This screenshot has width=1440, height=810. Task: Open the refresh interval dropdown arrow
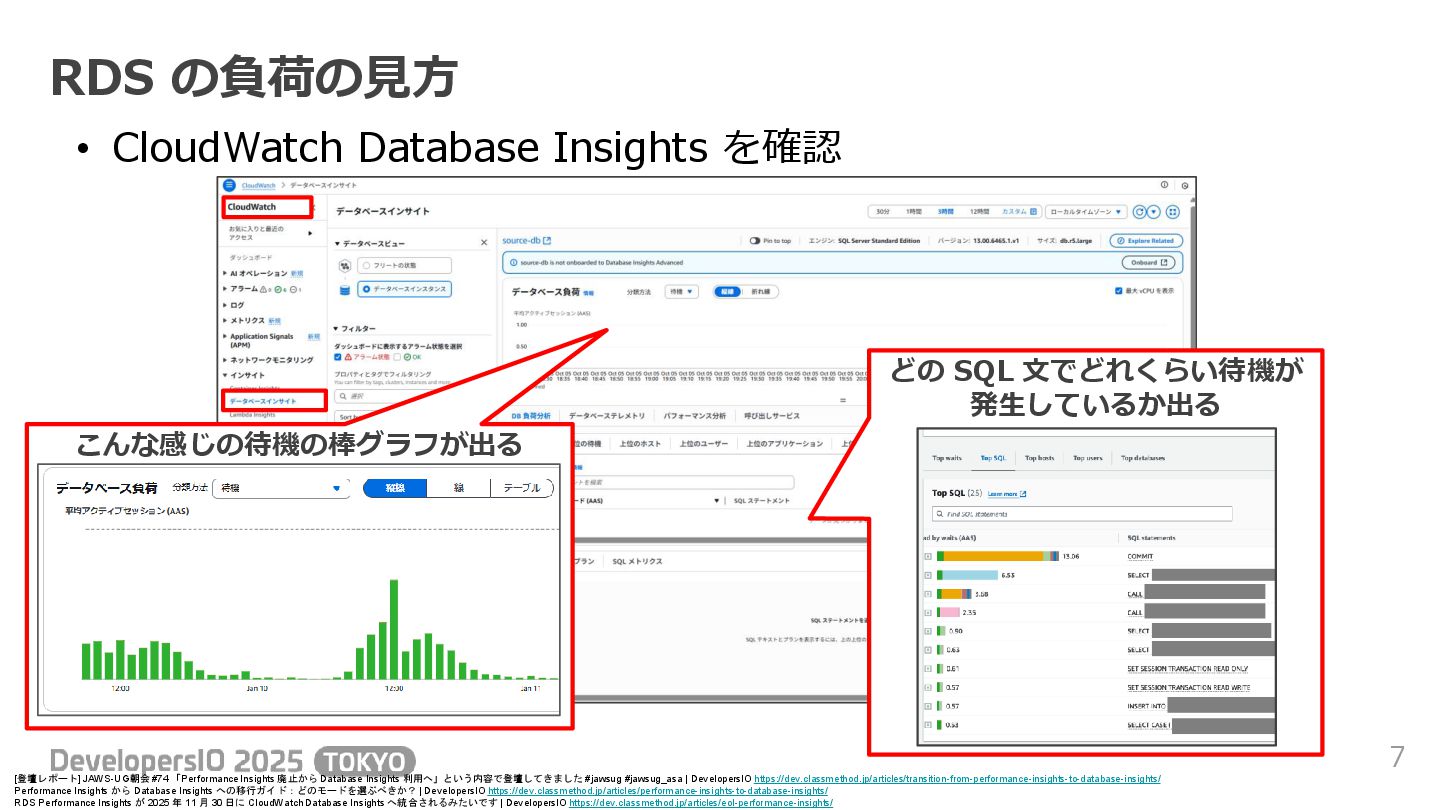1154,212
